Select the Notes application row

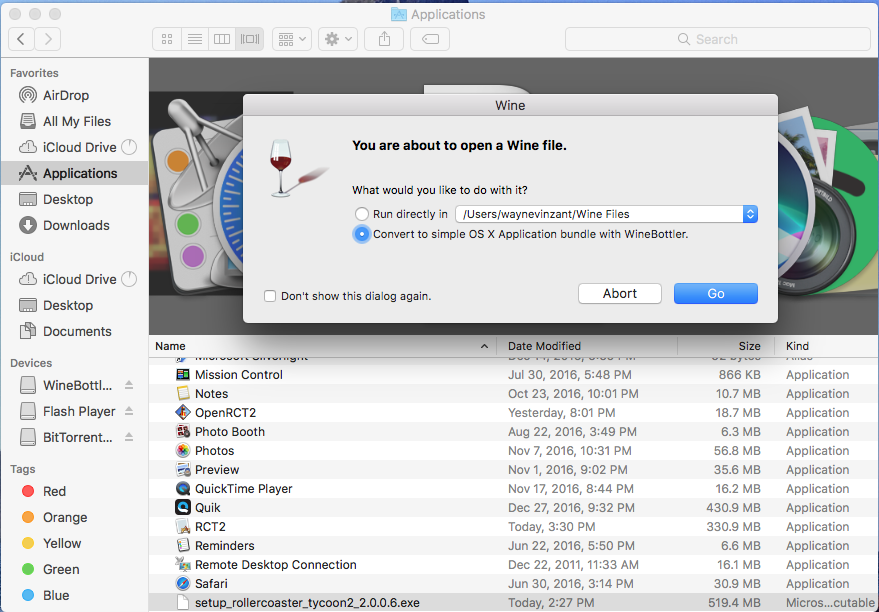click(513, 394)
